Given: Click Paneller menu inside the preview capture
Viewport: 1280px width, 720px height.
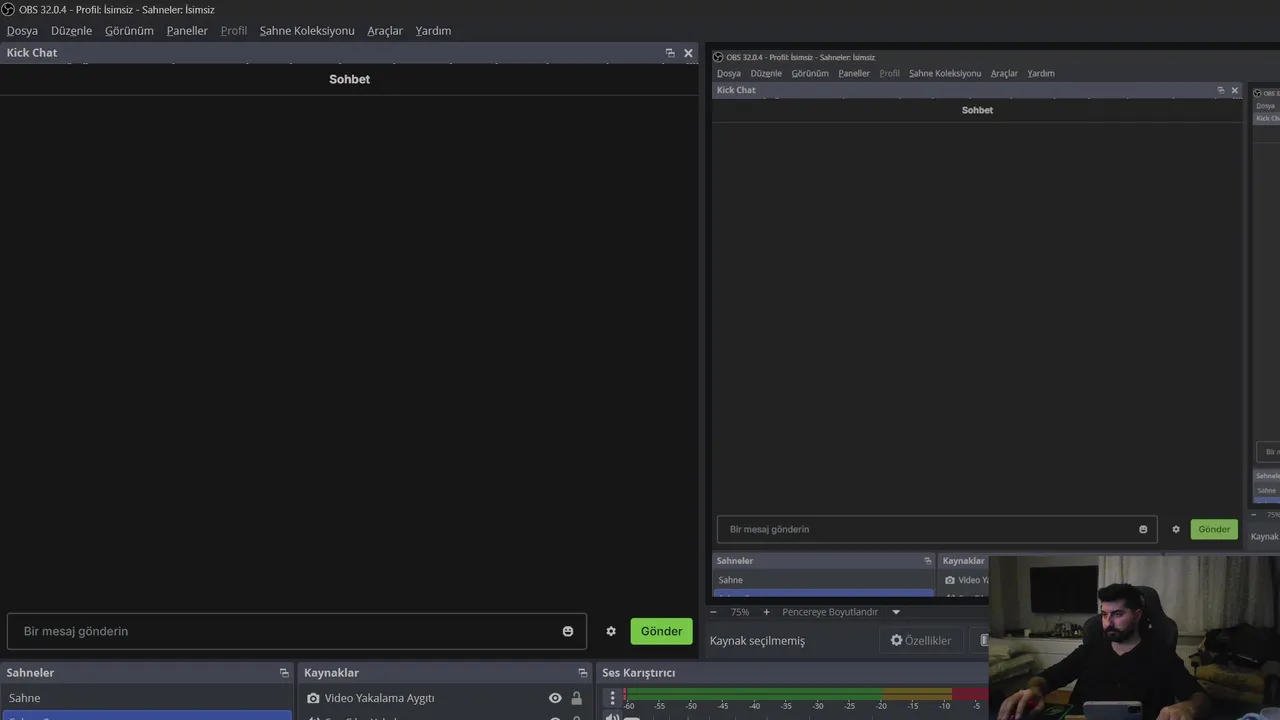Looking at the screenshot, I should tap(854, 73).
